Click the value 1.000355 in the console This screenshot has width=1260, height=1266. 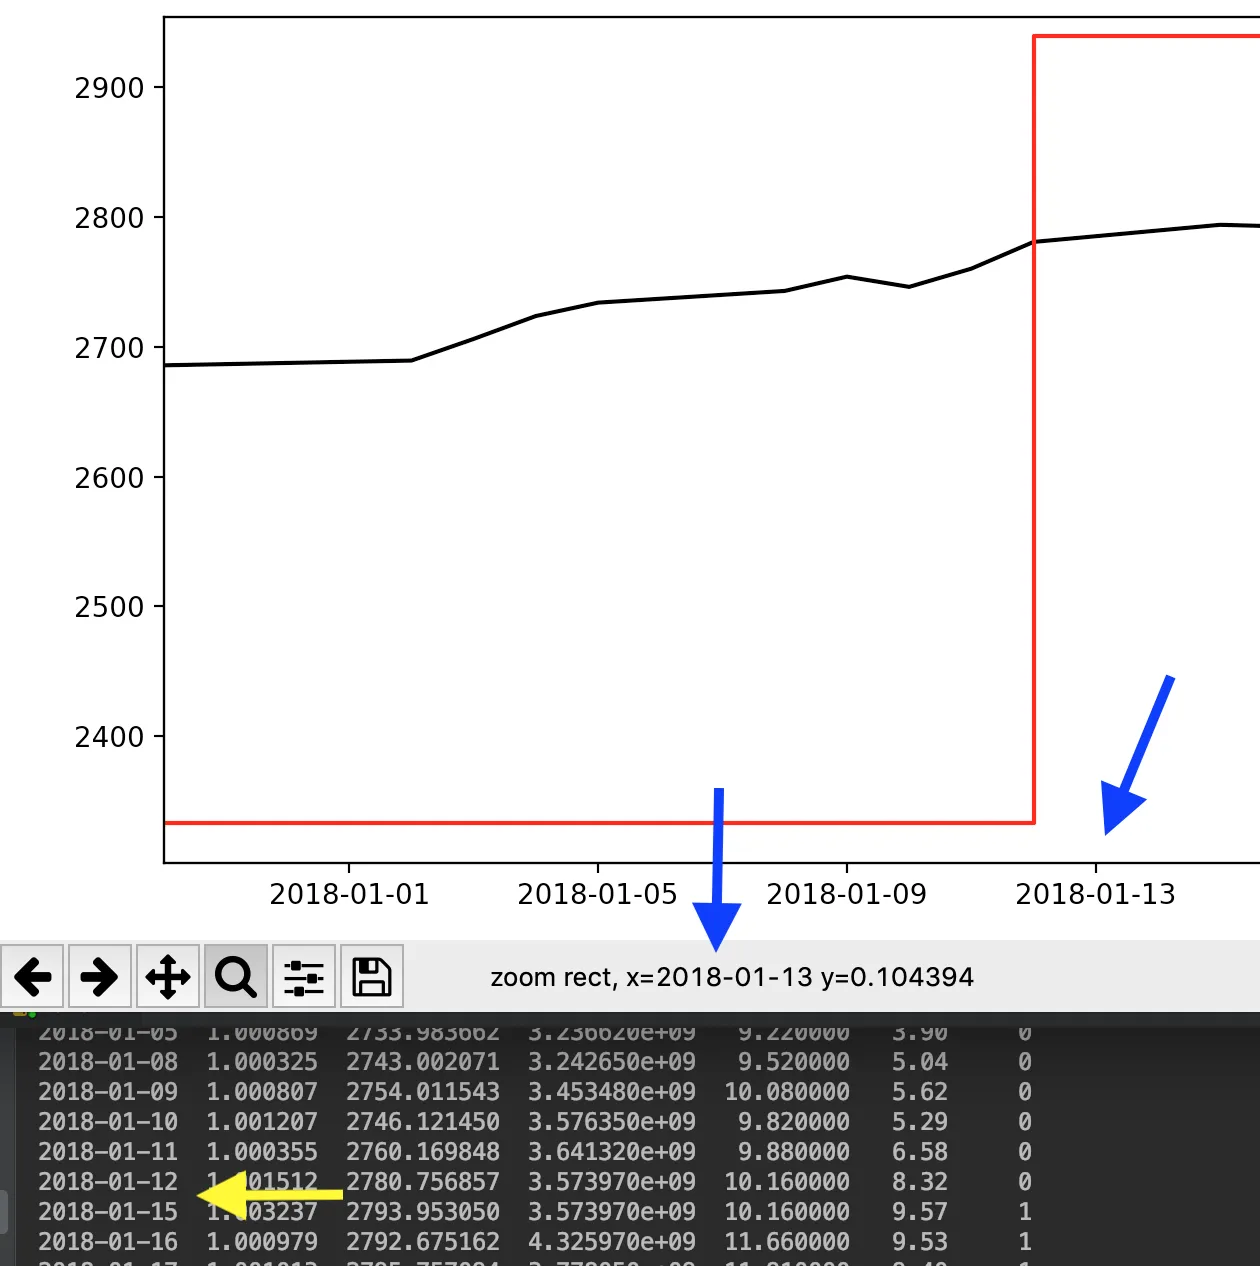click(262, 1151)
